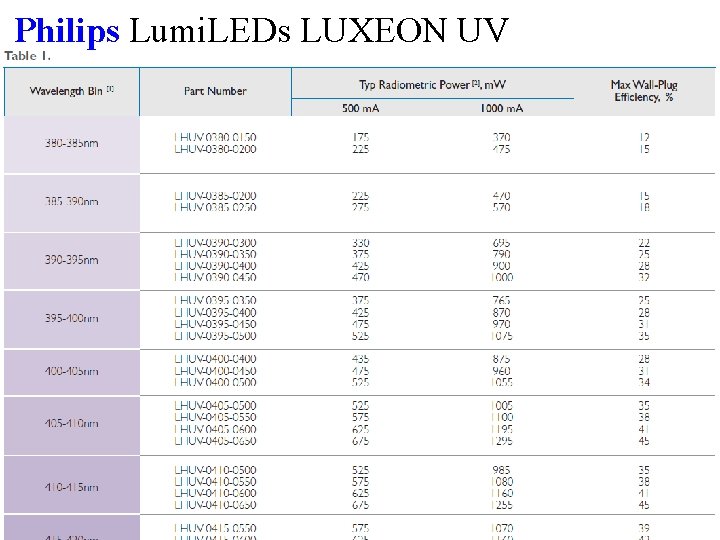This screenshot has height=540, width=720.
Task: Click part number LHUV-0400-0500
Action: pos(215,382)
